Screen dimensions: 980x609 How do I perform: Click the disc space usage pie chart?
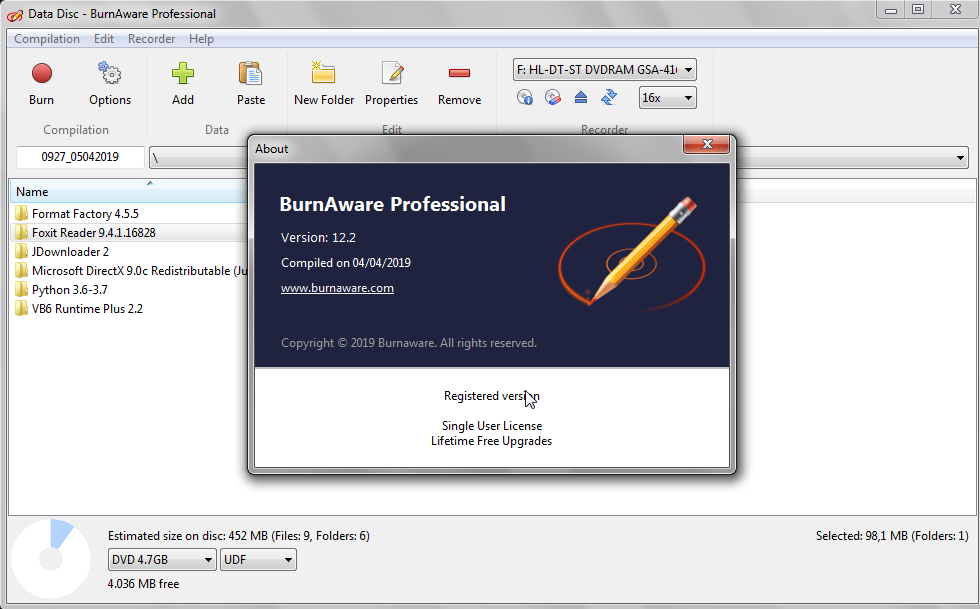pos(51,558)
